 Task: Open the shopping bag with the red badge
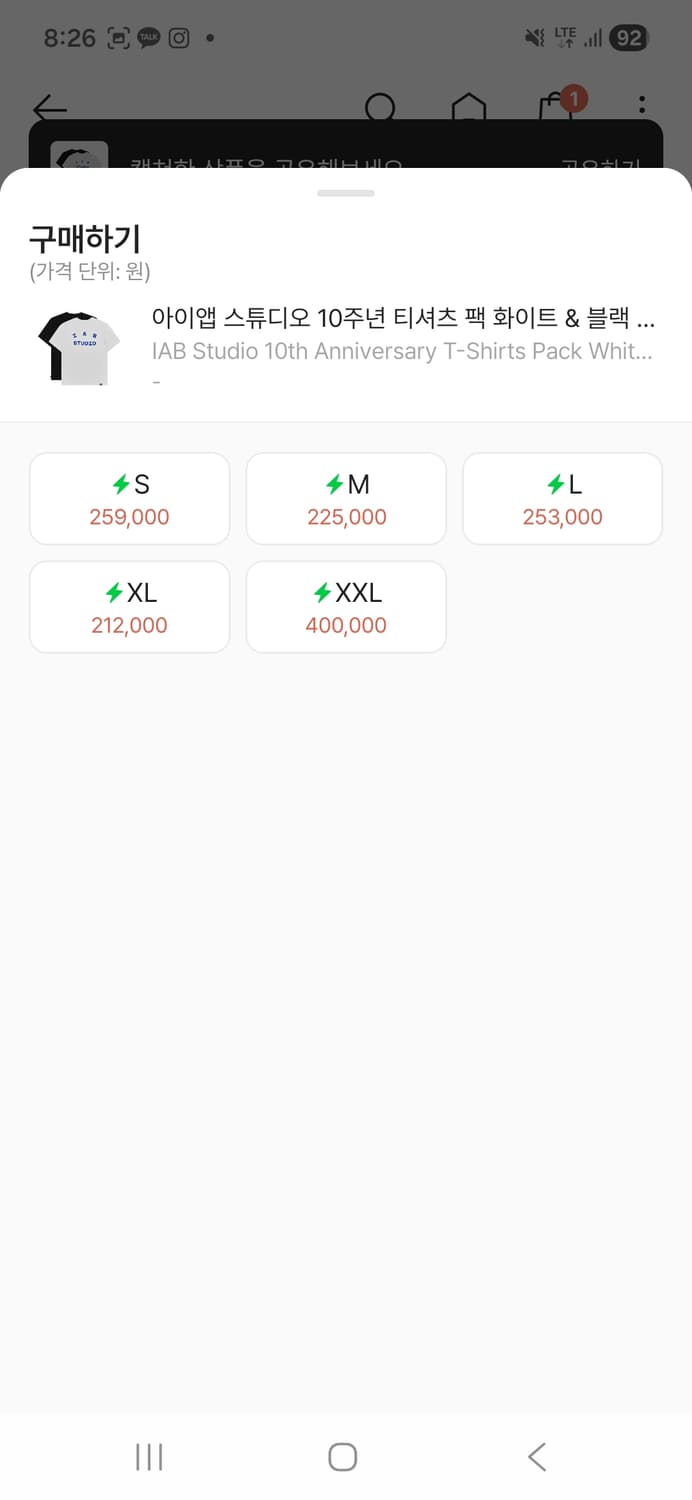tap(556, 108)
